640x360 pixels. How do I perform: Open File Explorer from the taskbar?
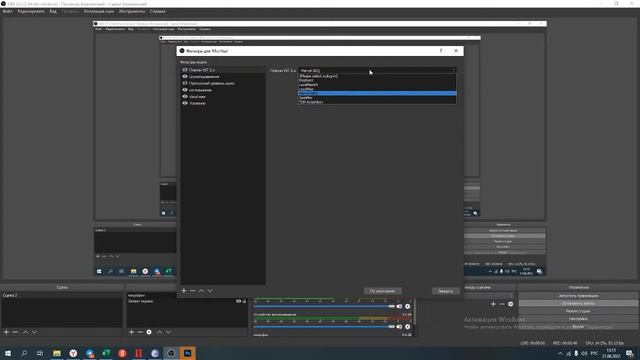[x=57, y=353]
